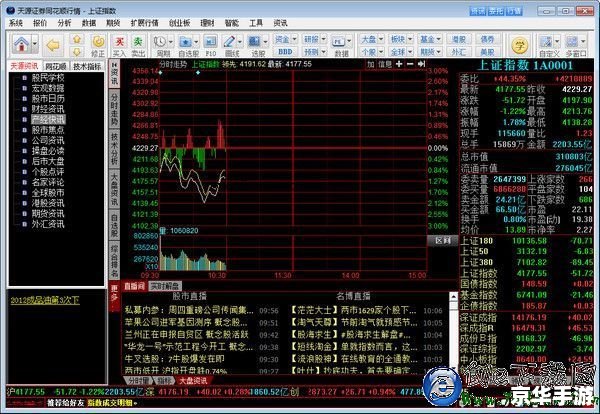Expand the 画线 dropdown arrow

coord(240,42)
